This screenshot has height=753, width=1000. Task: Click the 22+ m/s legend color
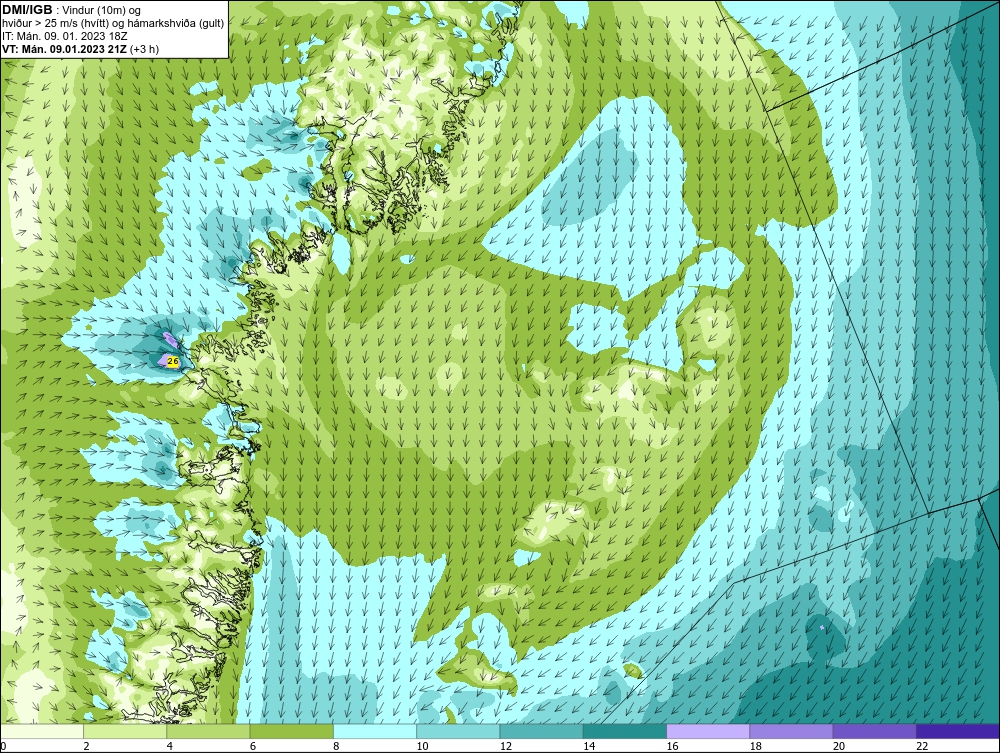[958, 731]
